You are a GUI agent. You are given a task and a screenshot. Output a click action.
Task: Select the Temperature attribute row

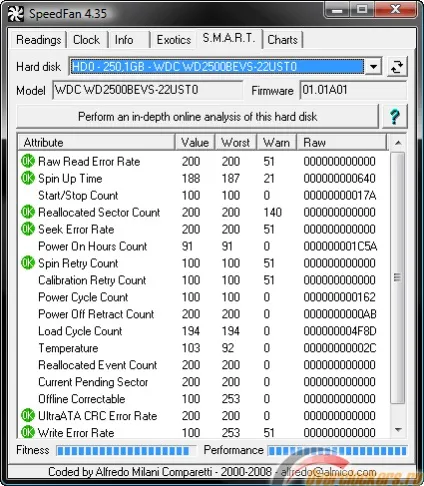203,348
